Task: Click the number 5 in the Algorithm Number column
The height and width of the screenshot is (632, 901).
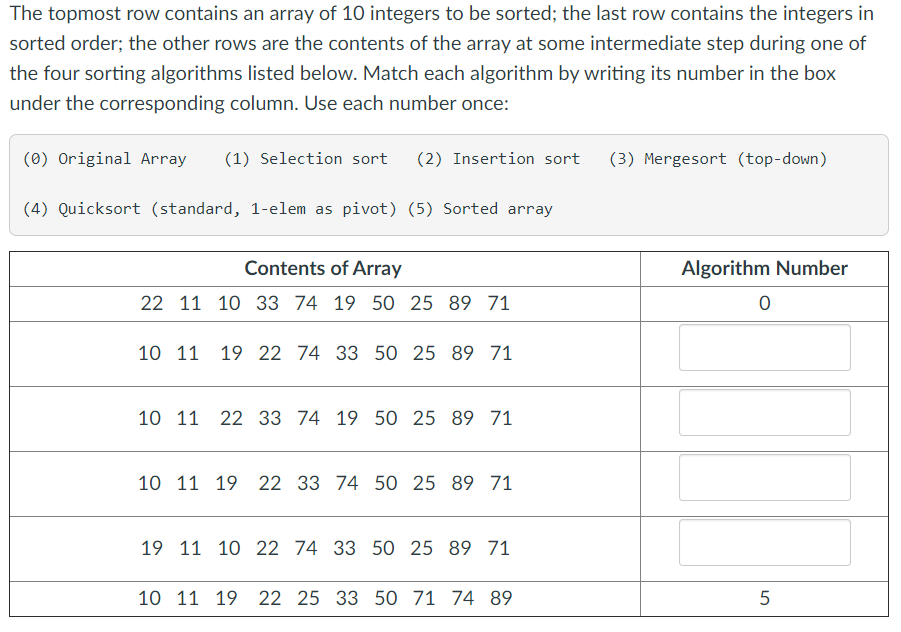Action: [x=764, y=598]
